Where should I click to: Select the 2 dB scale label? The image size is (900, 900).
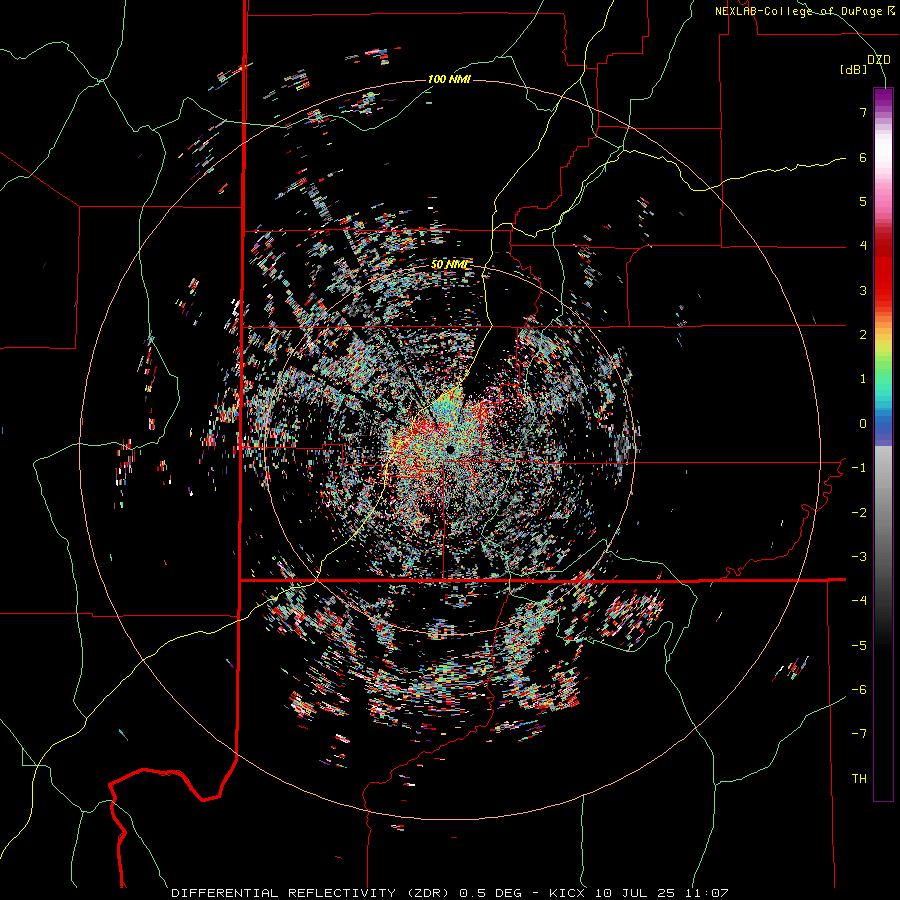863,335
